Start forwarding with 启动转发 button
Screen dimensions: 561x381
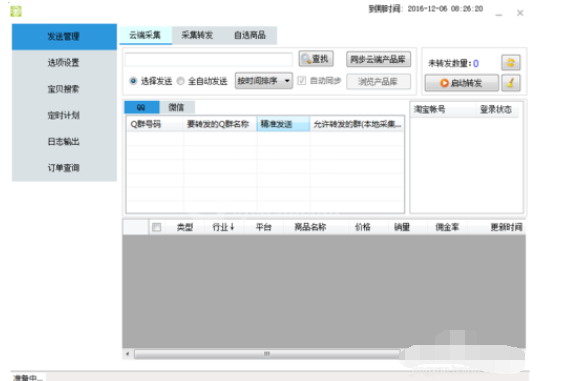[x=461, y=83]
